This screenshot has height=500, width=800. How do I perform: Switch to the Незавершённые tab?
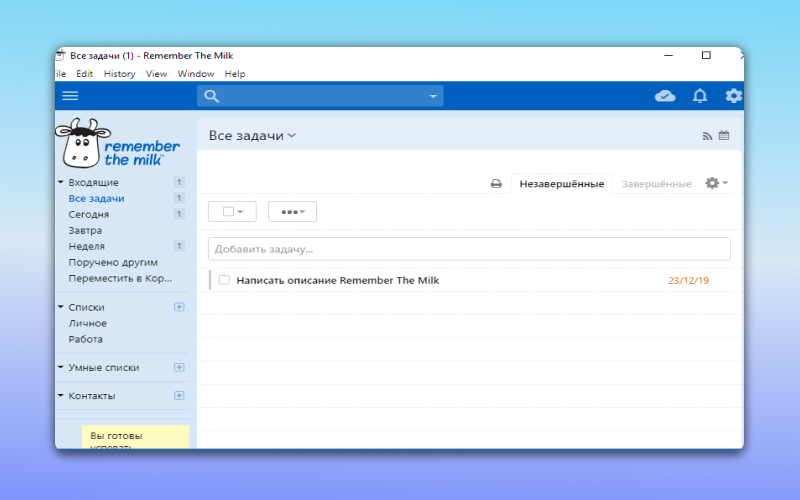point(561,184)
